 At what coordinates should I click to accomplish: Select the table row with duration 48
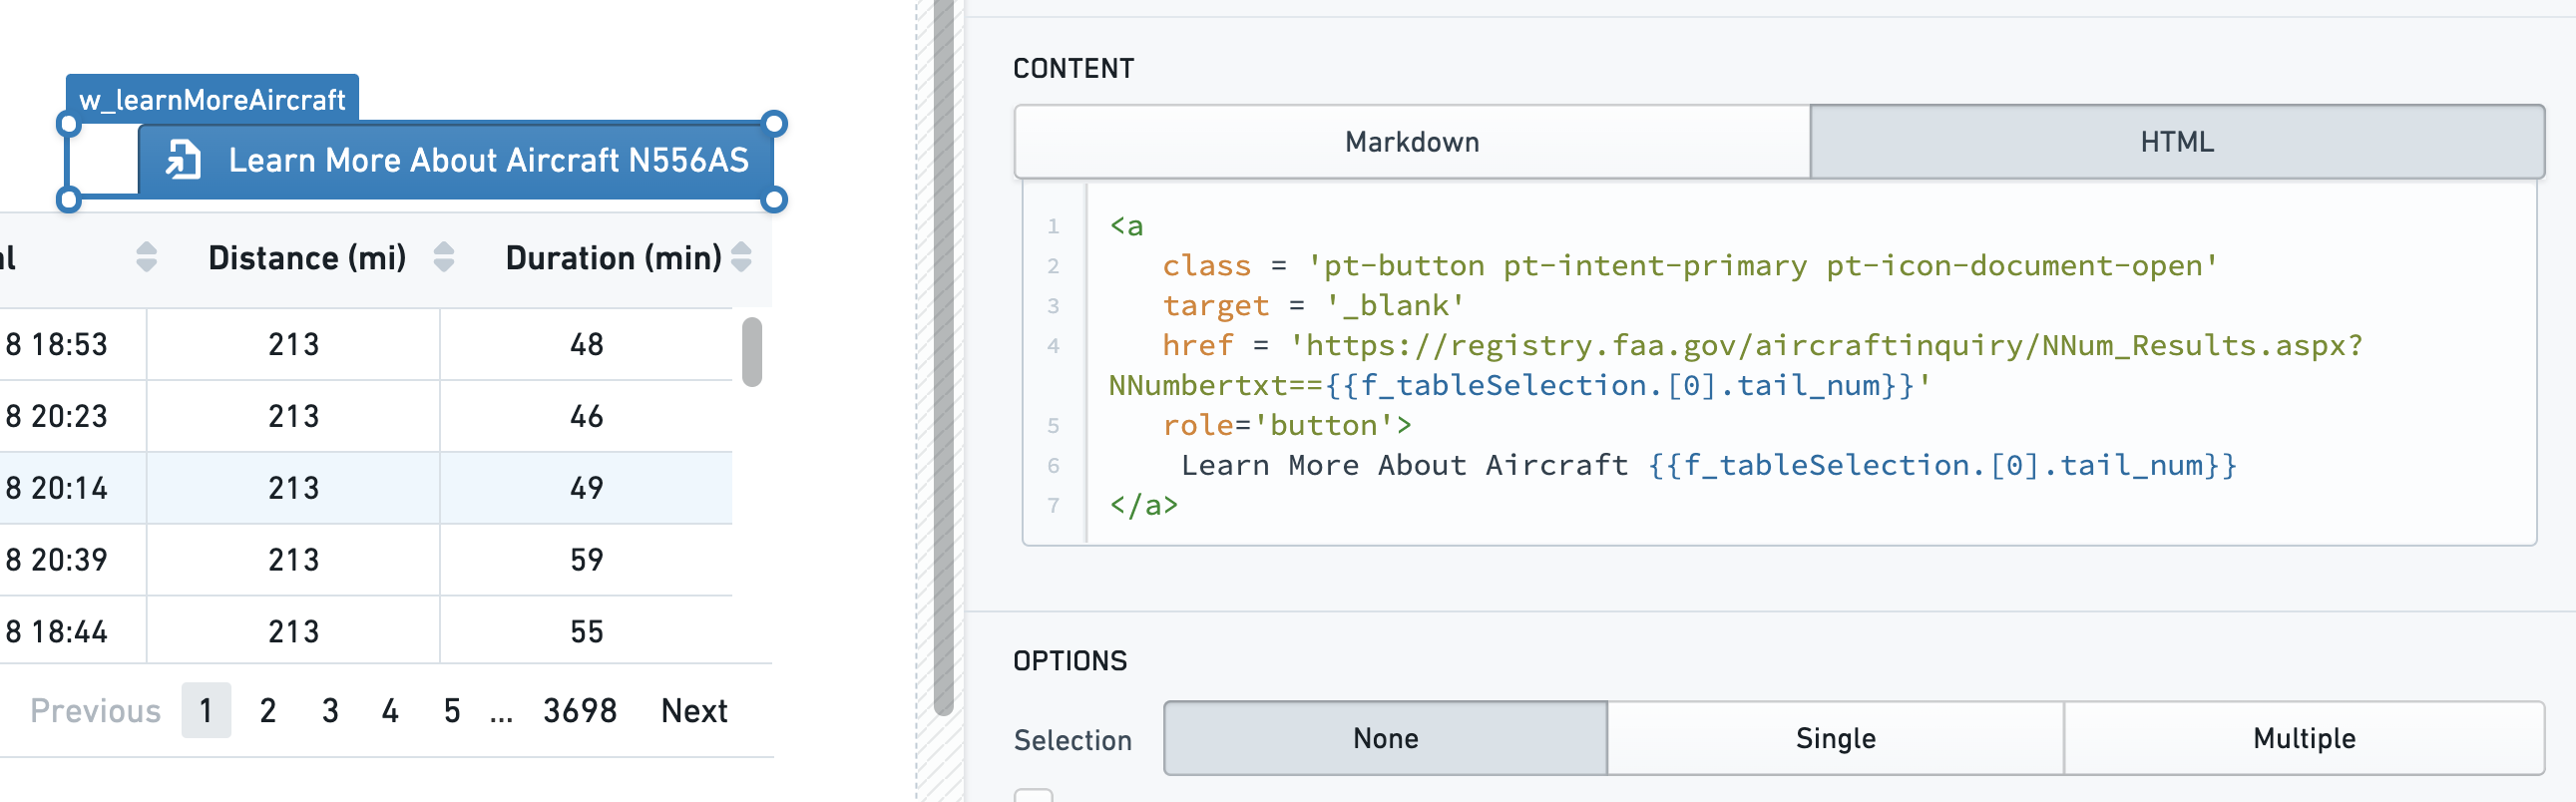click(366, 344)
